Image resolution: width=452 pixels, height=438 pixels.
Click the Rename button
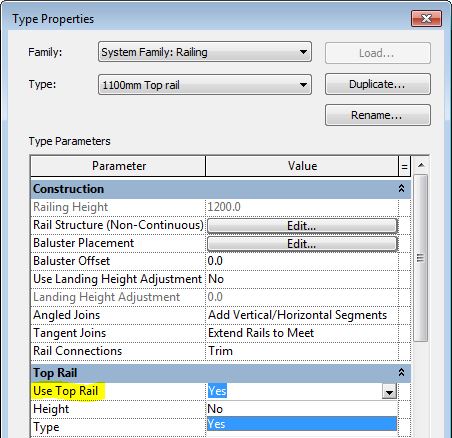click(378, 115)
